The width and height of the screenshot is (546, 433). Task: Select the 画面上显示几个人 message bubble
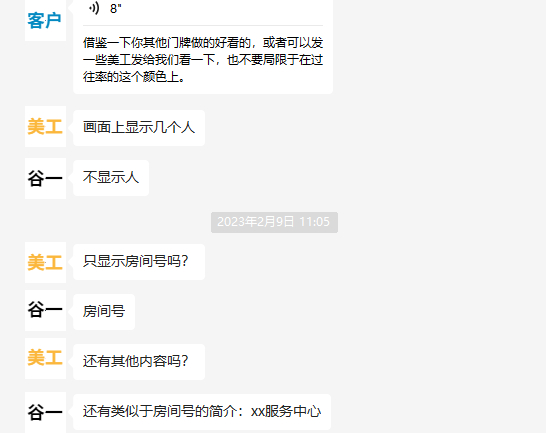pyautogui.click(x=139, y=127)
